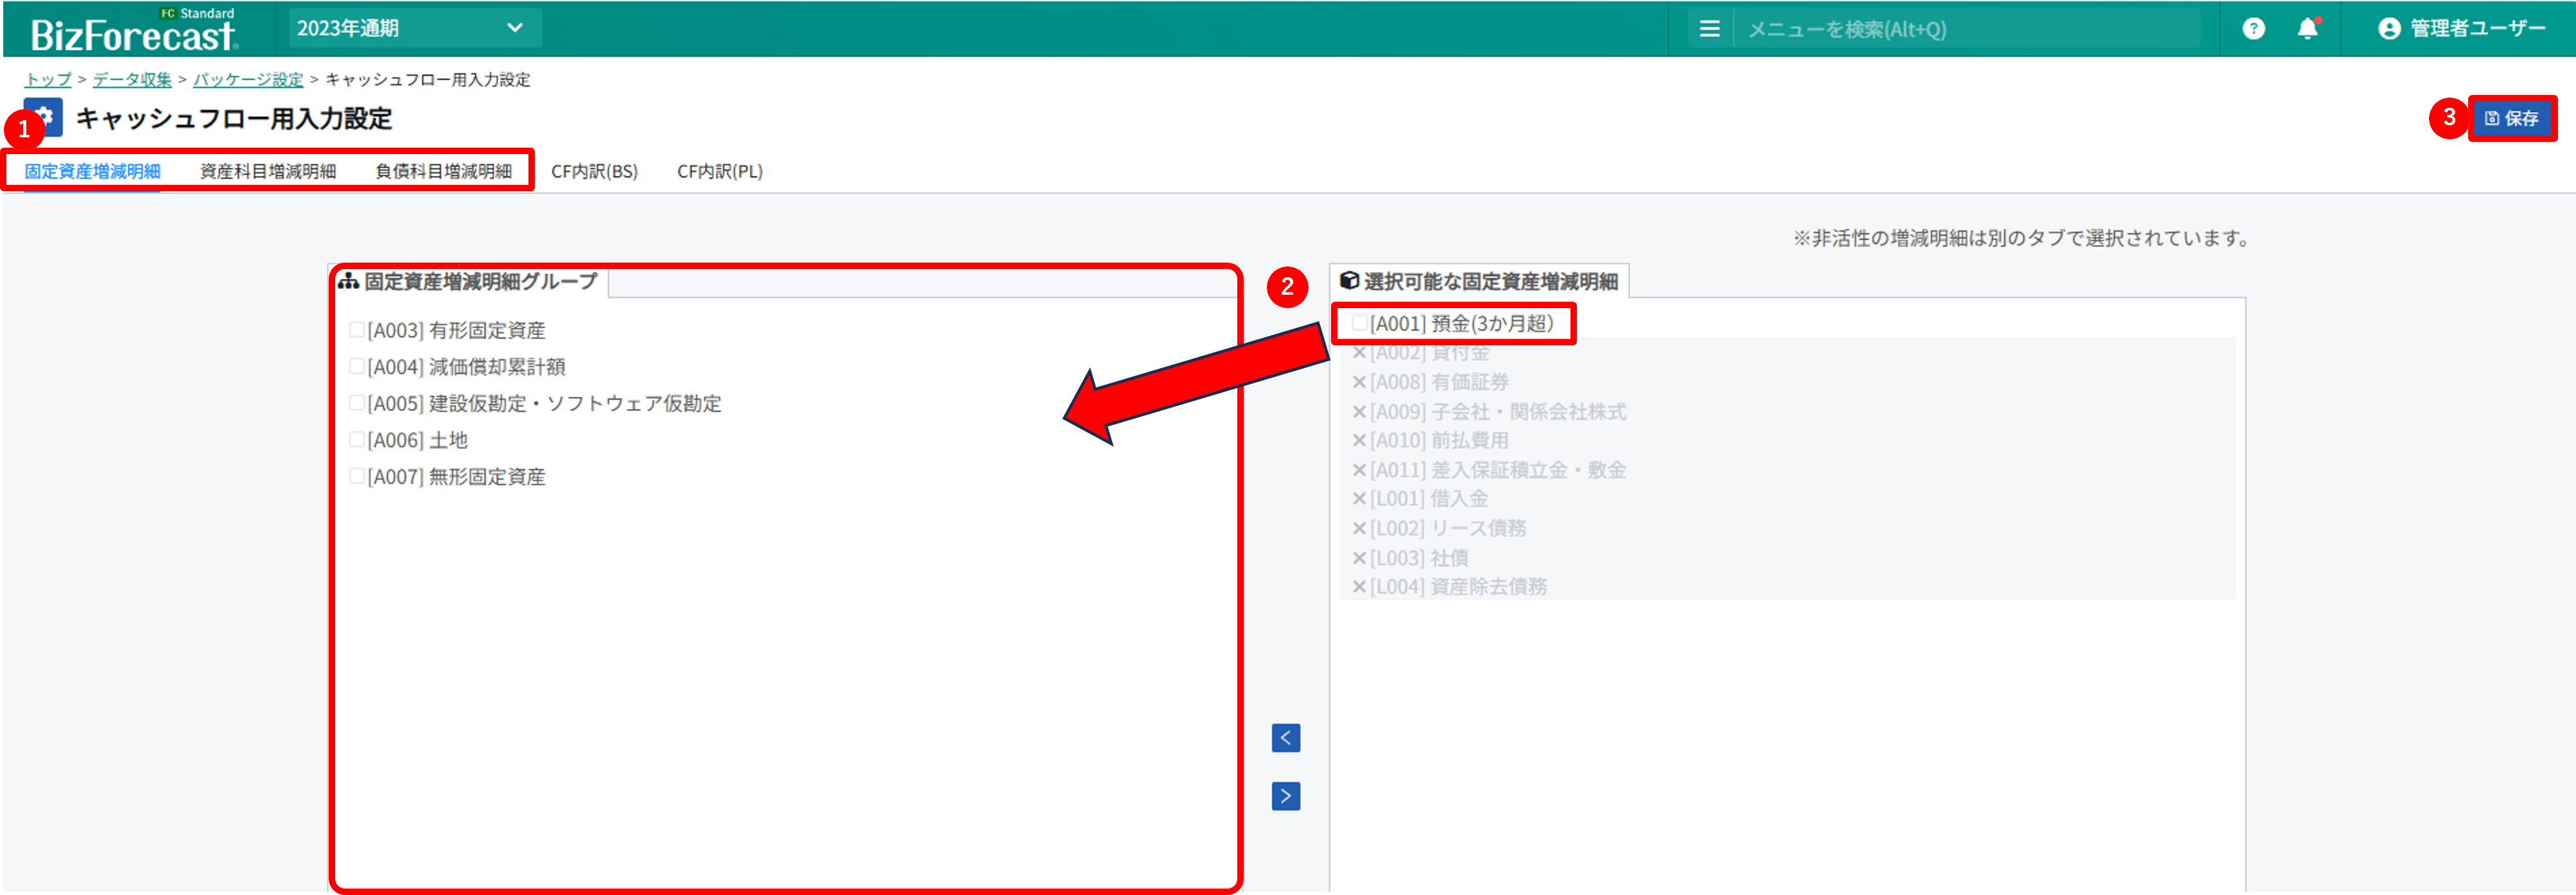Click the help question mark icon

point(2253,29)
